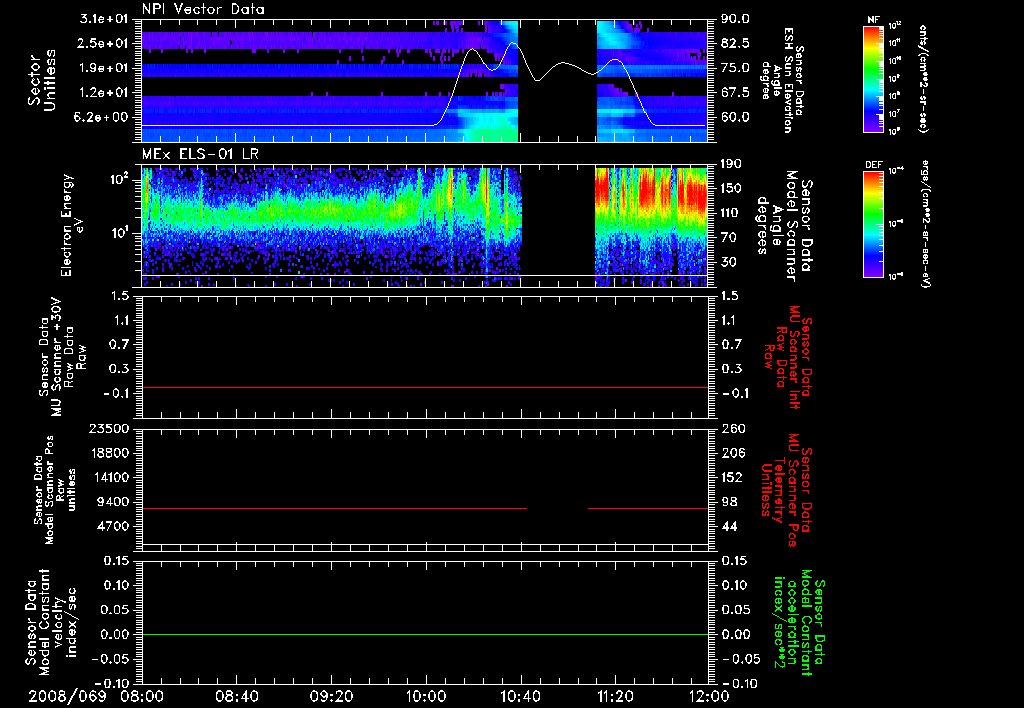1024x708 pixels.
Task: Click the 'ESH Sun Elevation Angle' axis label
Action: [782, 80]
